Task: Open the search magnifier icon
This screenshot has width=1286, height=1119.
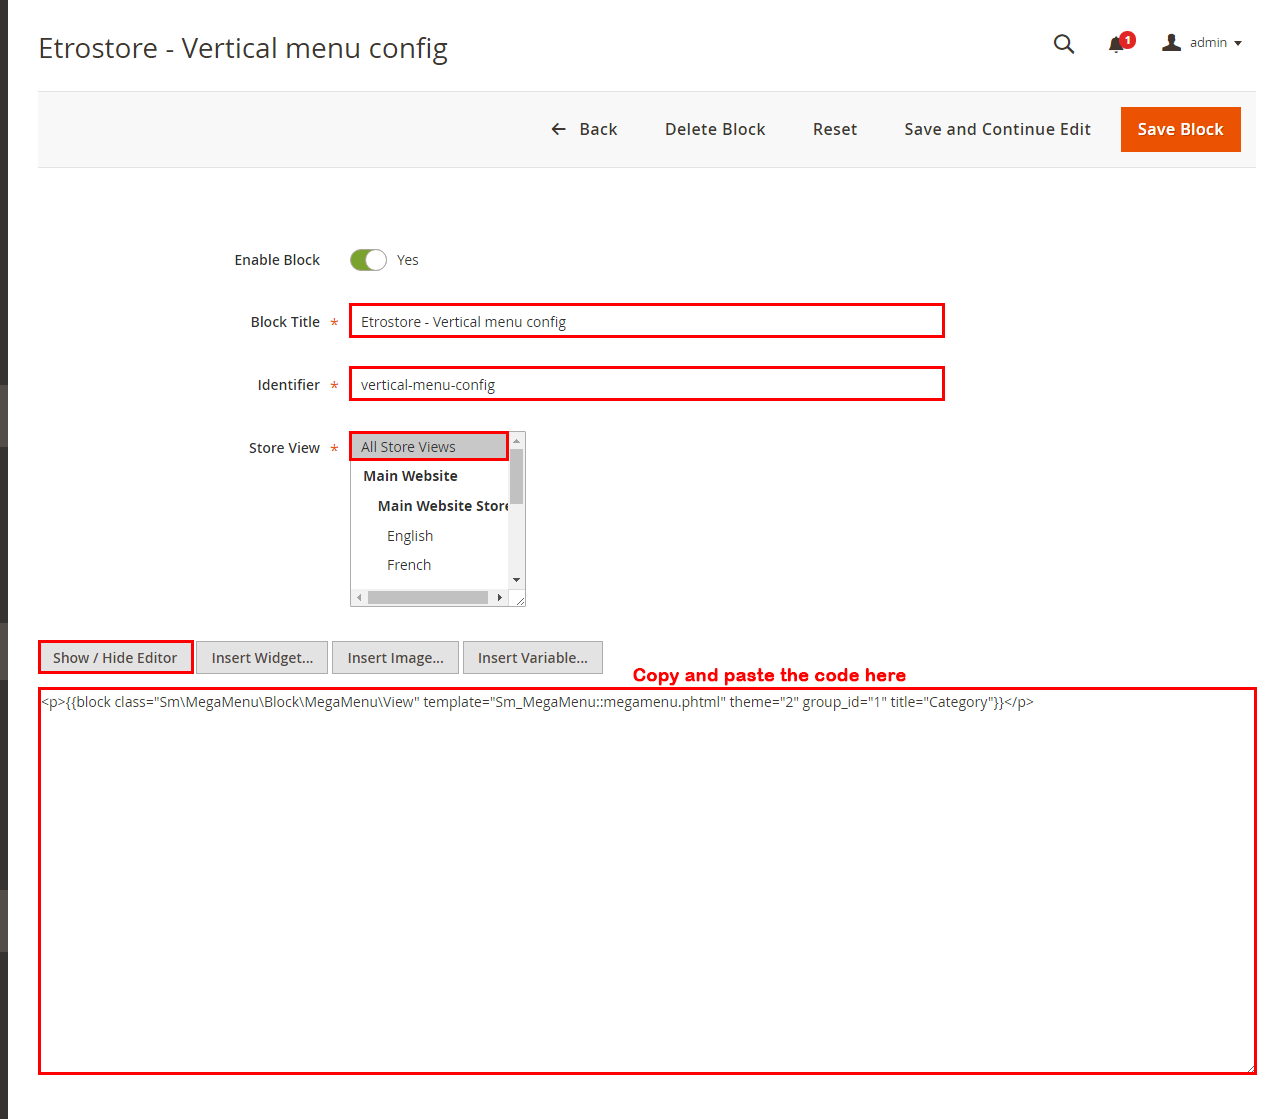Action: click(x=1064, y=44)
